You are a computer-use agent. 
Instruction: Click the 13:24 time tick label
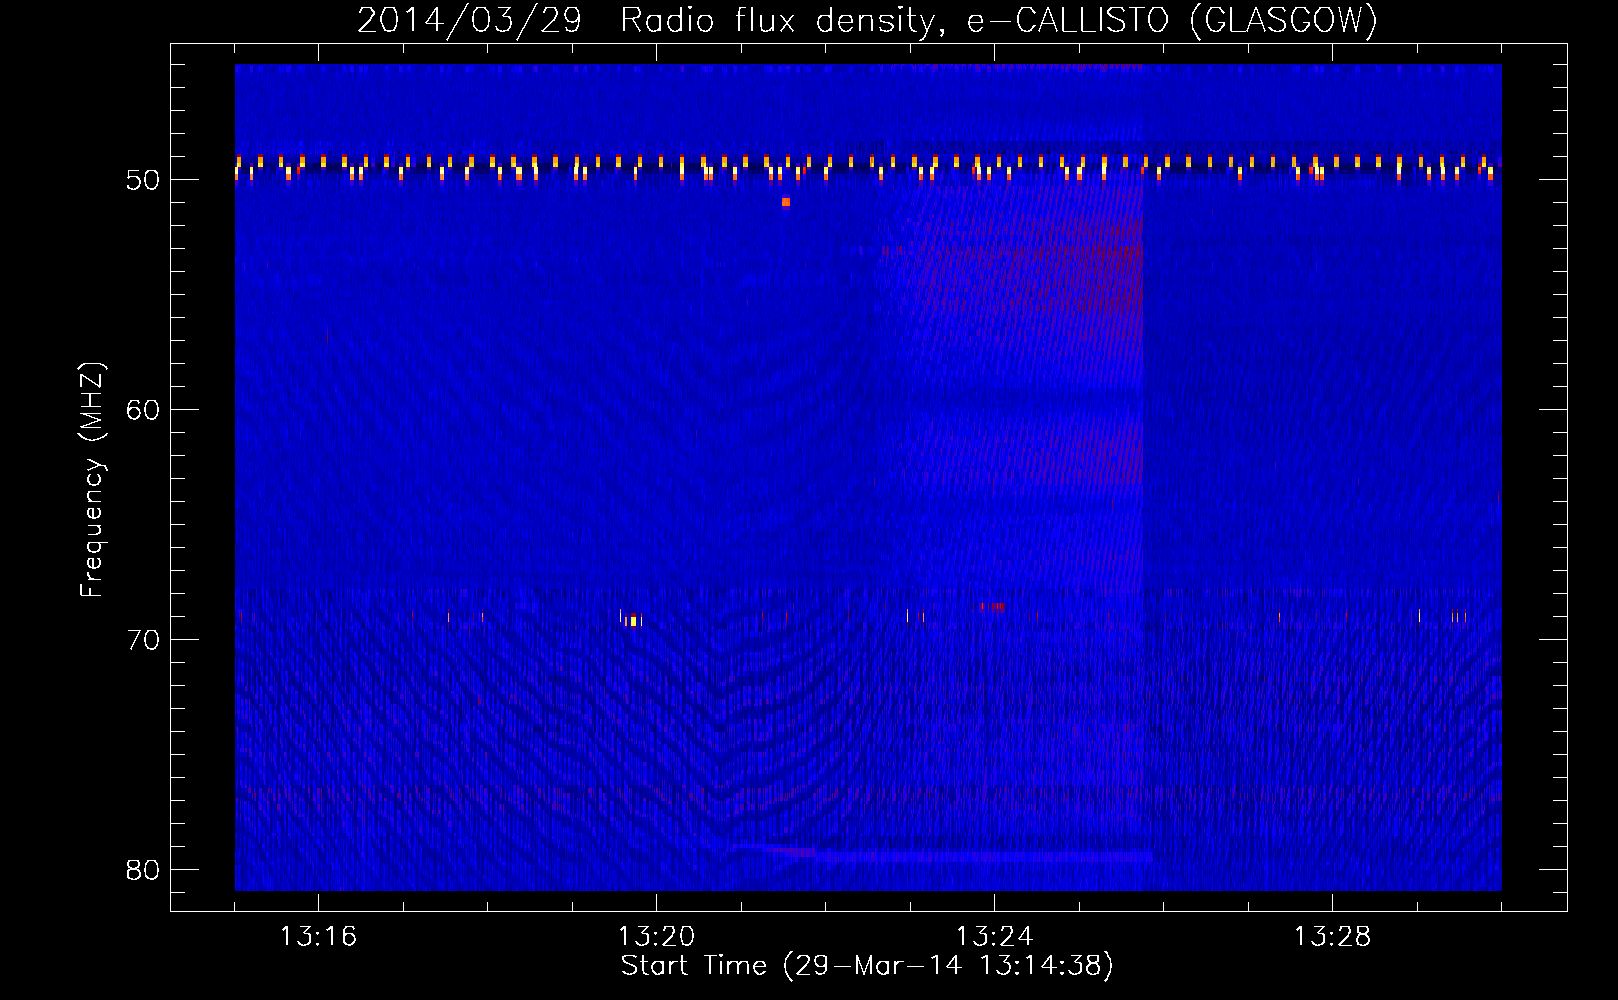[x=994, y=937]
